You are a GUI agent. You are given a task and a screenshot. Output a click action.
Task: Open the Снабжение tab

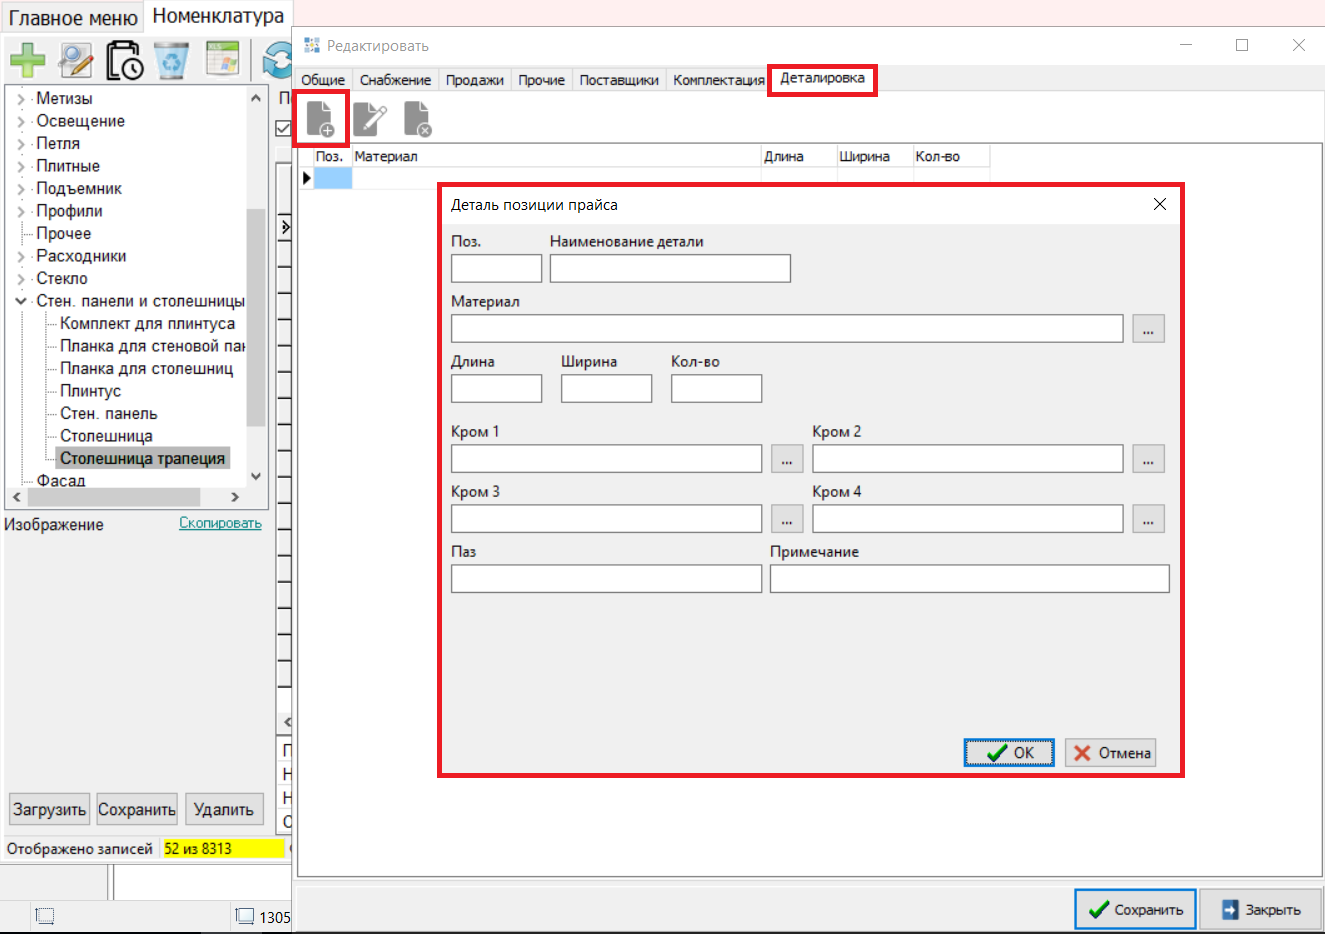[x=395, y=80]
